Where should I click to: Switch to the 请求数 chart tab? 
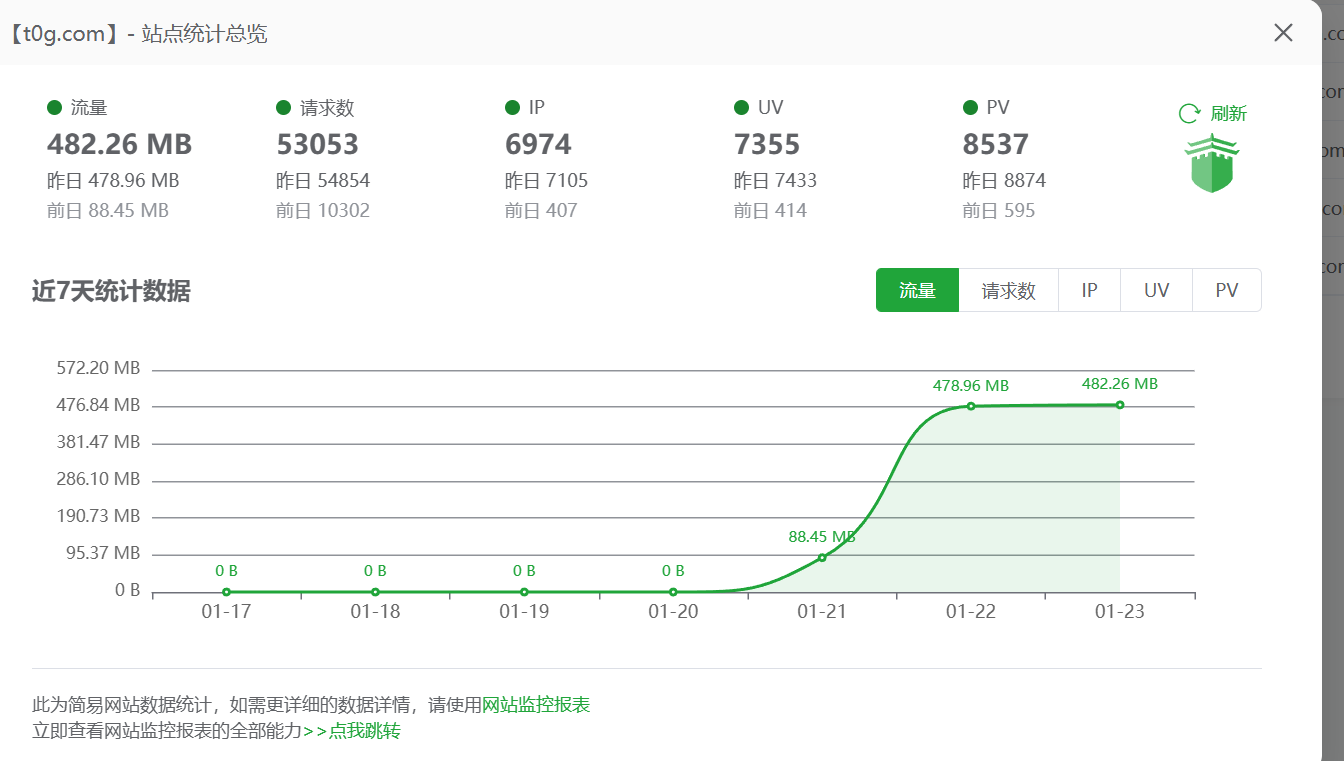pyautogui.click(x=1009, y=289)
